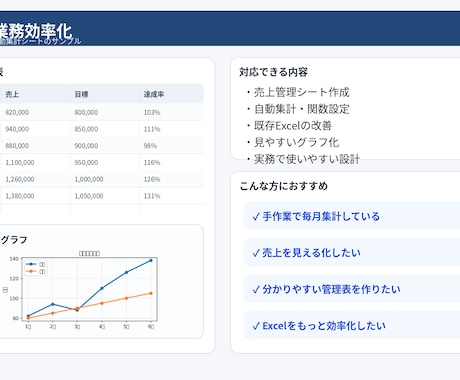Select the Excelをもっと効率化したい card
The width and height of the screenshot is (460, 380).
(x=352, y=325)
